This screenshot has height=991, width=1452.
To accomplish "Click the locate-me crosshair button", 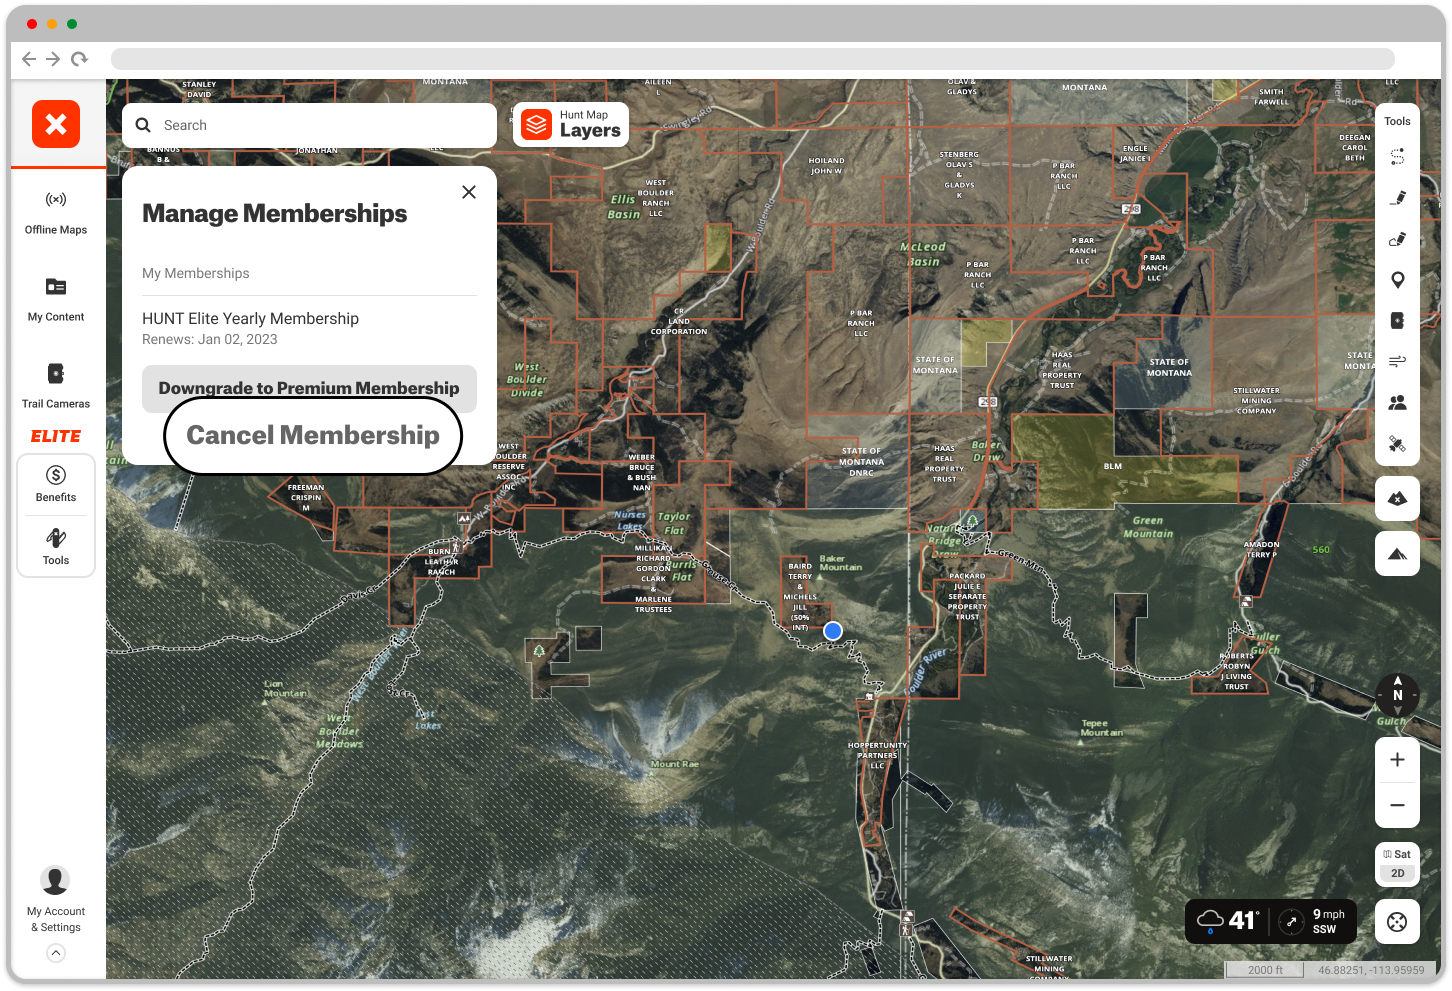I will [x=1398, y=922].
